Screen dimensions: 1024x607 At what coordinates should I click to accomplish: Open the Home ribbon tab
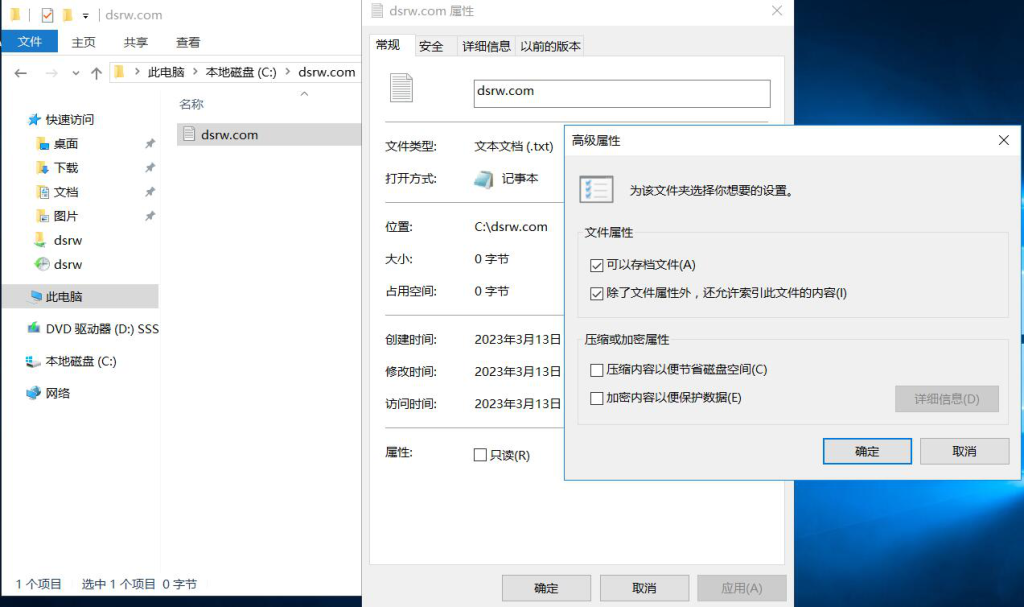[x=84, y=42]
